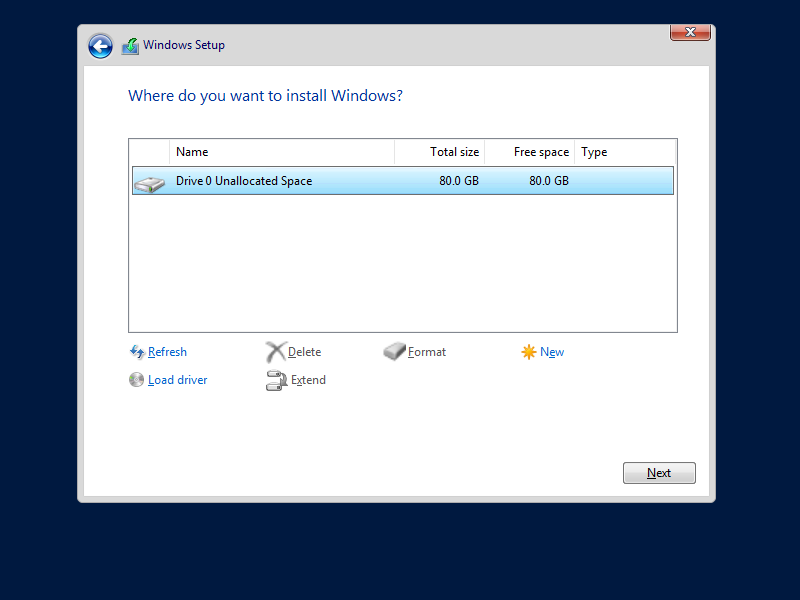The height and width of the screenshot is (600, 800).
Task: Click the Extend partition icon
Action: coord(277,380)
